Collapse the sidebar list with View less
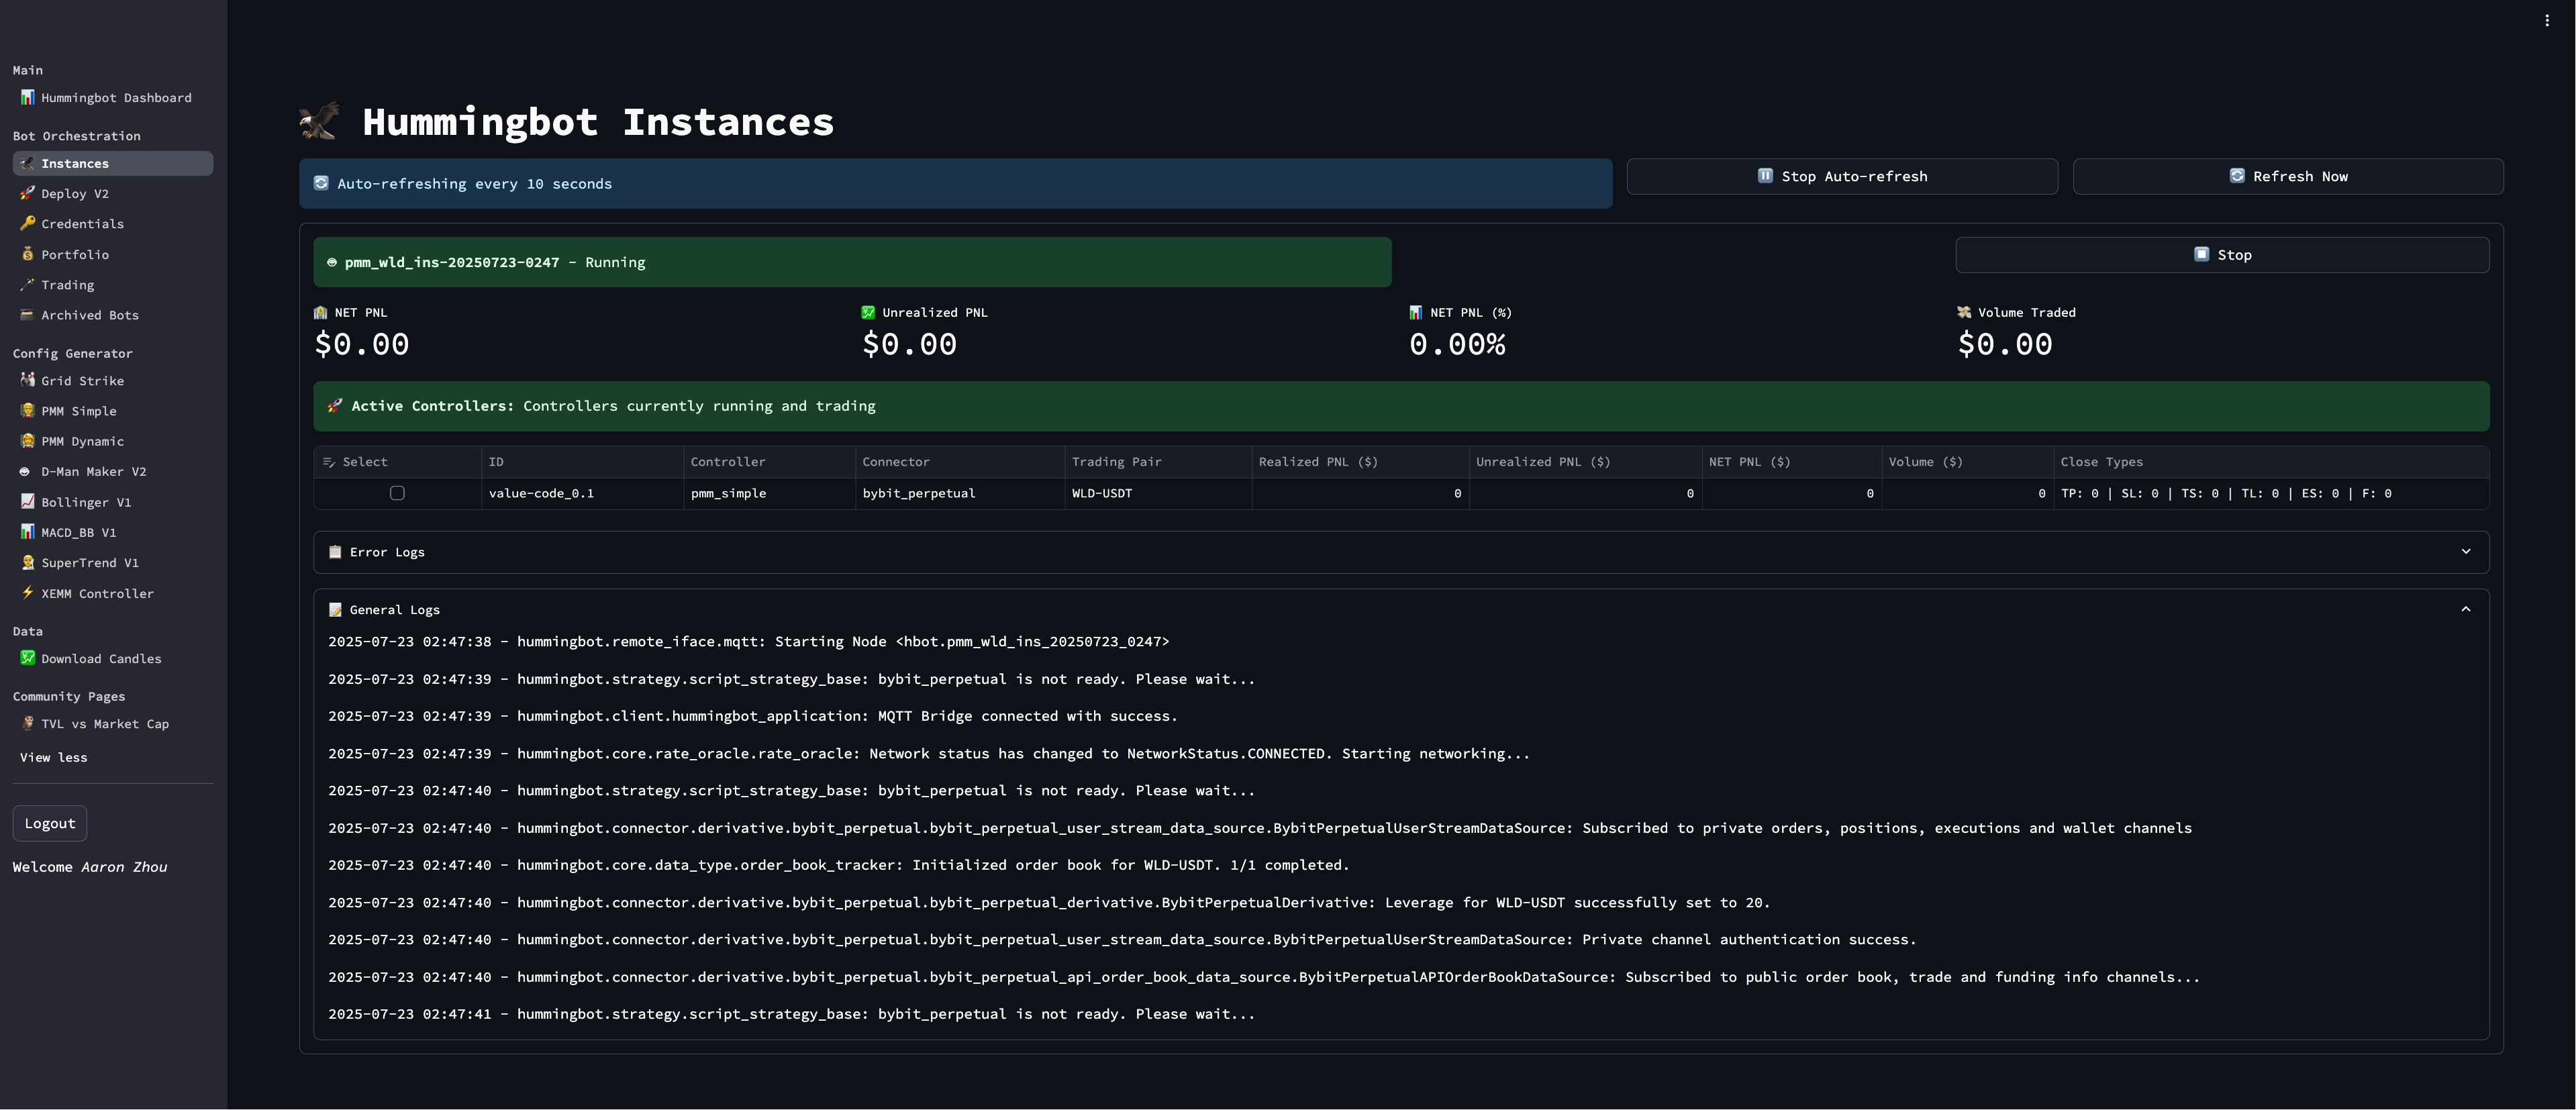 click(x=54, y=758)
